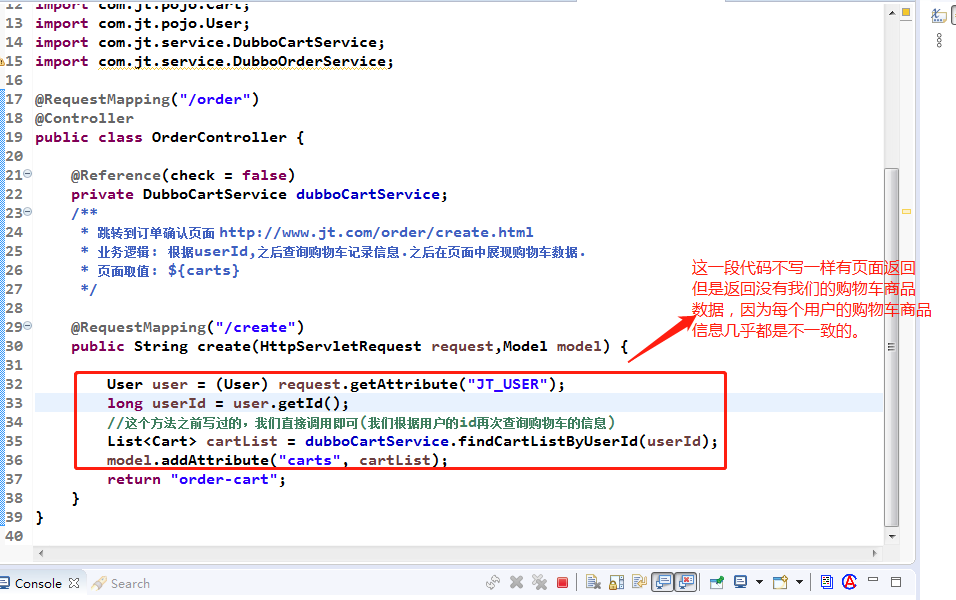Click the URL http://www.jt.com/order/create.html in the comment
The height and width of the screenshot is (600, 956).
click(376, 232)
